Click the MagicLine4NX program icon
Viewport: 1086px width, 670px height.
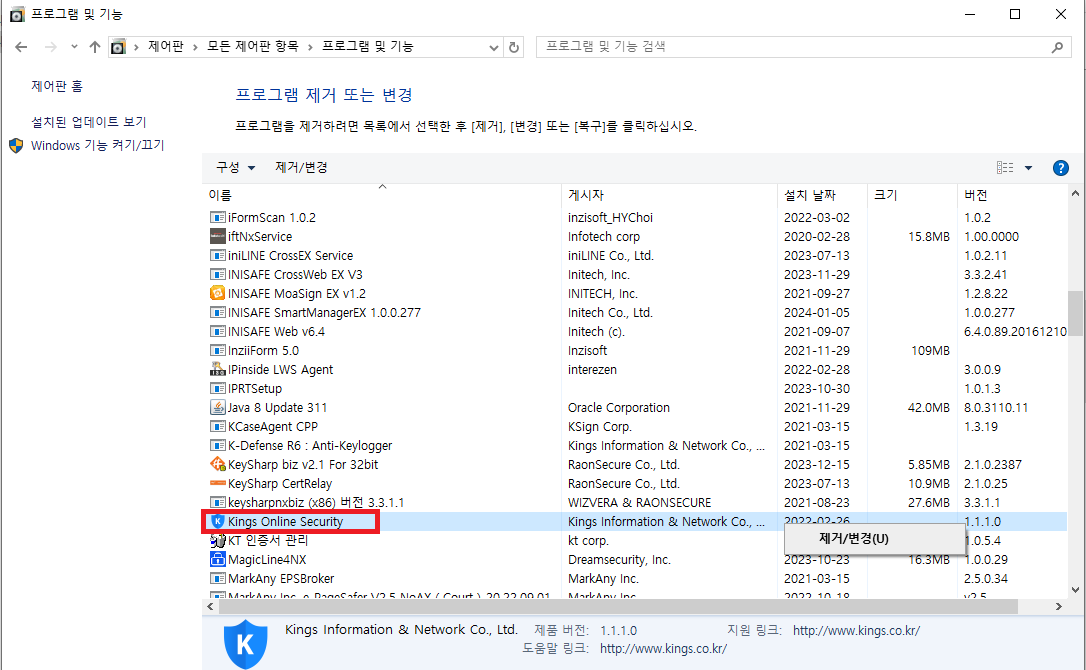click(217, 559)
